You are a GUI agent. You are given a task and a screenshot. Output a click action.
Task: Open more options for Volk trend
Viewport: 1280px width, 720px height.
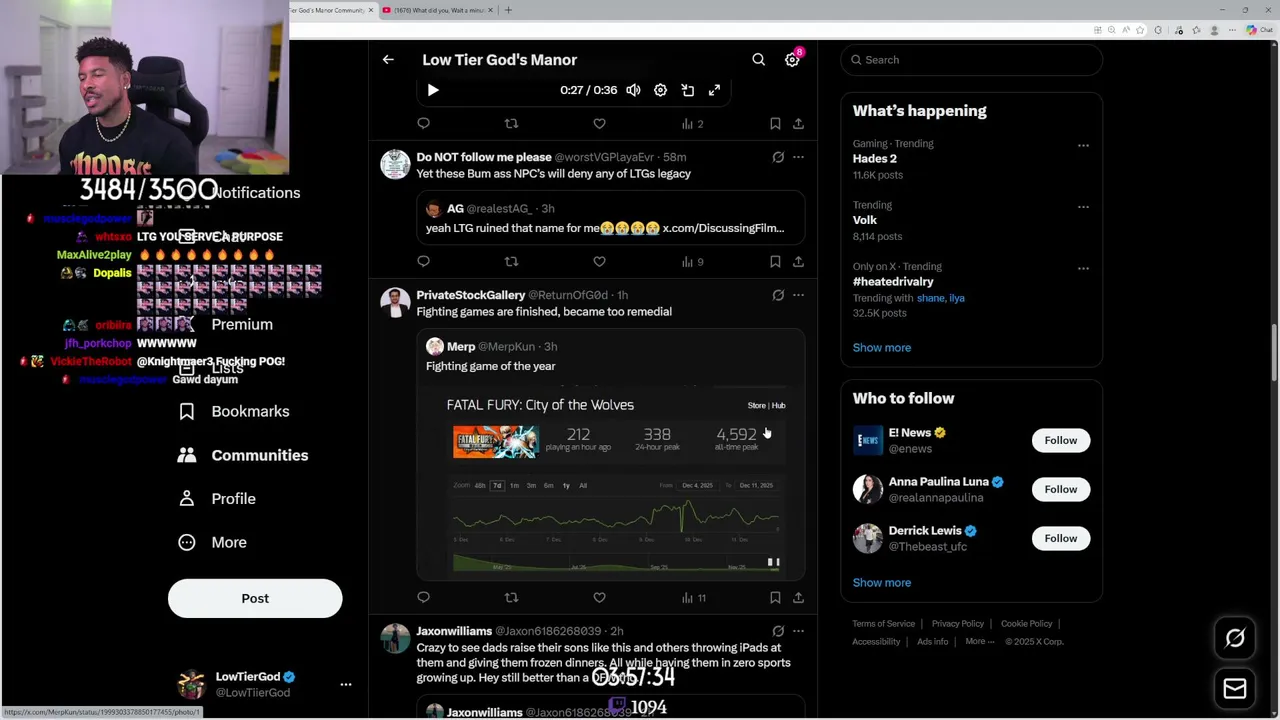tap(1083, 207)
